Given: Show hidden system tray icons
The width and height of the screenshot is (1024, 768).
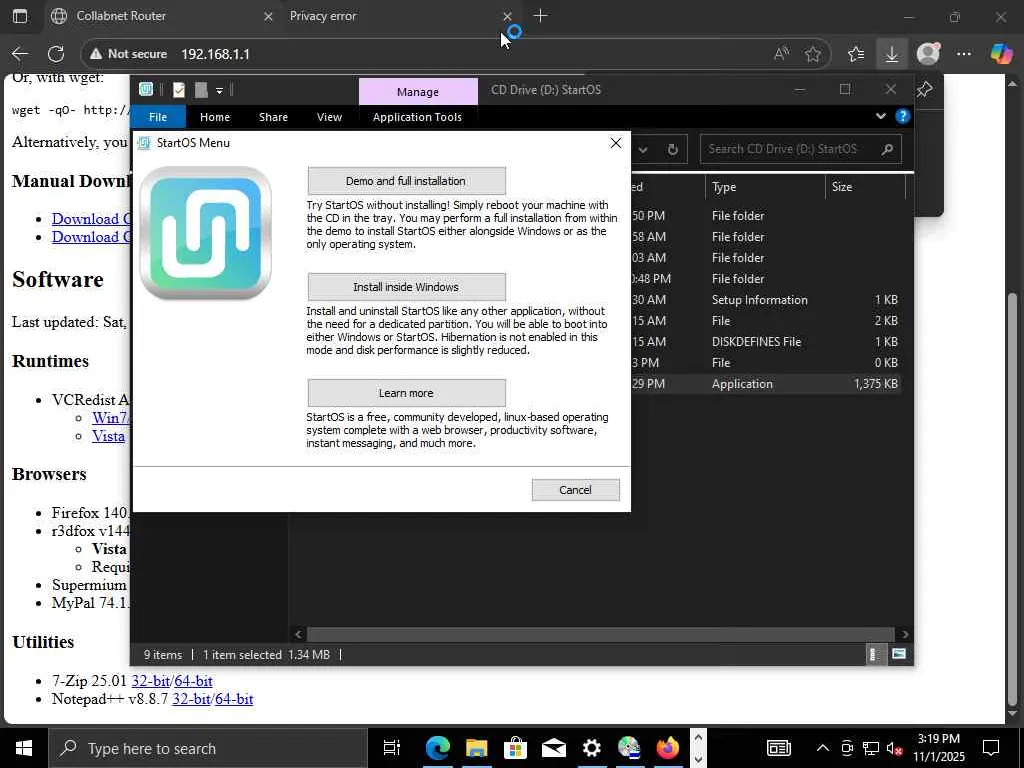Looking at the screenshot, I should [x=823, y=748].
